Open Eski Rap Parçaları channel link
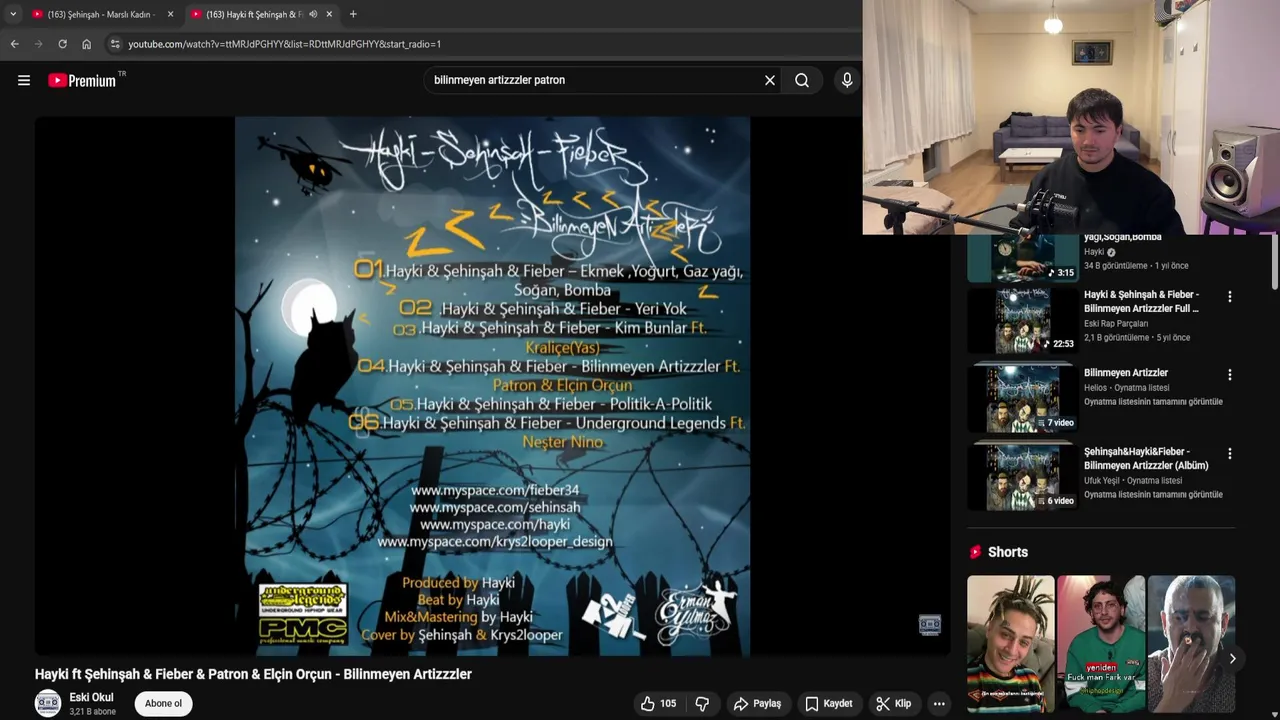The height and width of the screenshot is (720, 1280). [x=1116, y=324]
